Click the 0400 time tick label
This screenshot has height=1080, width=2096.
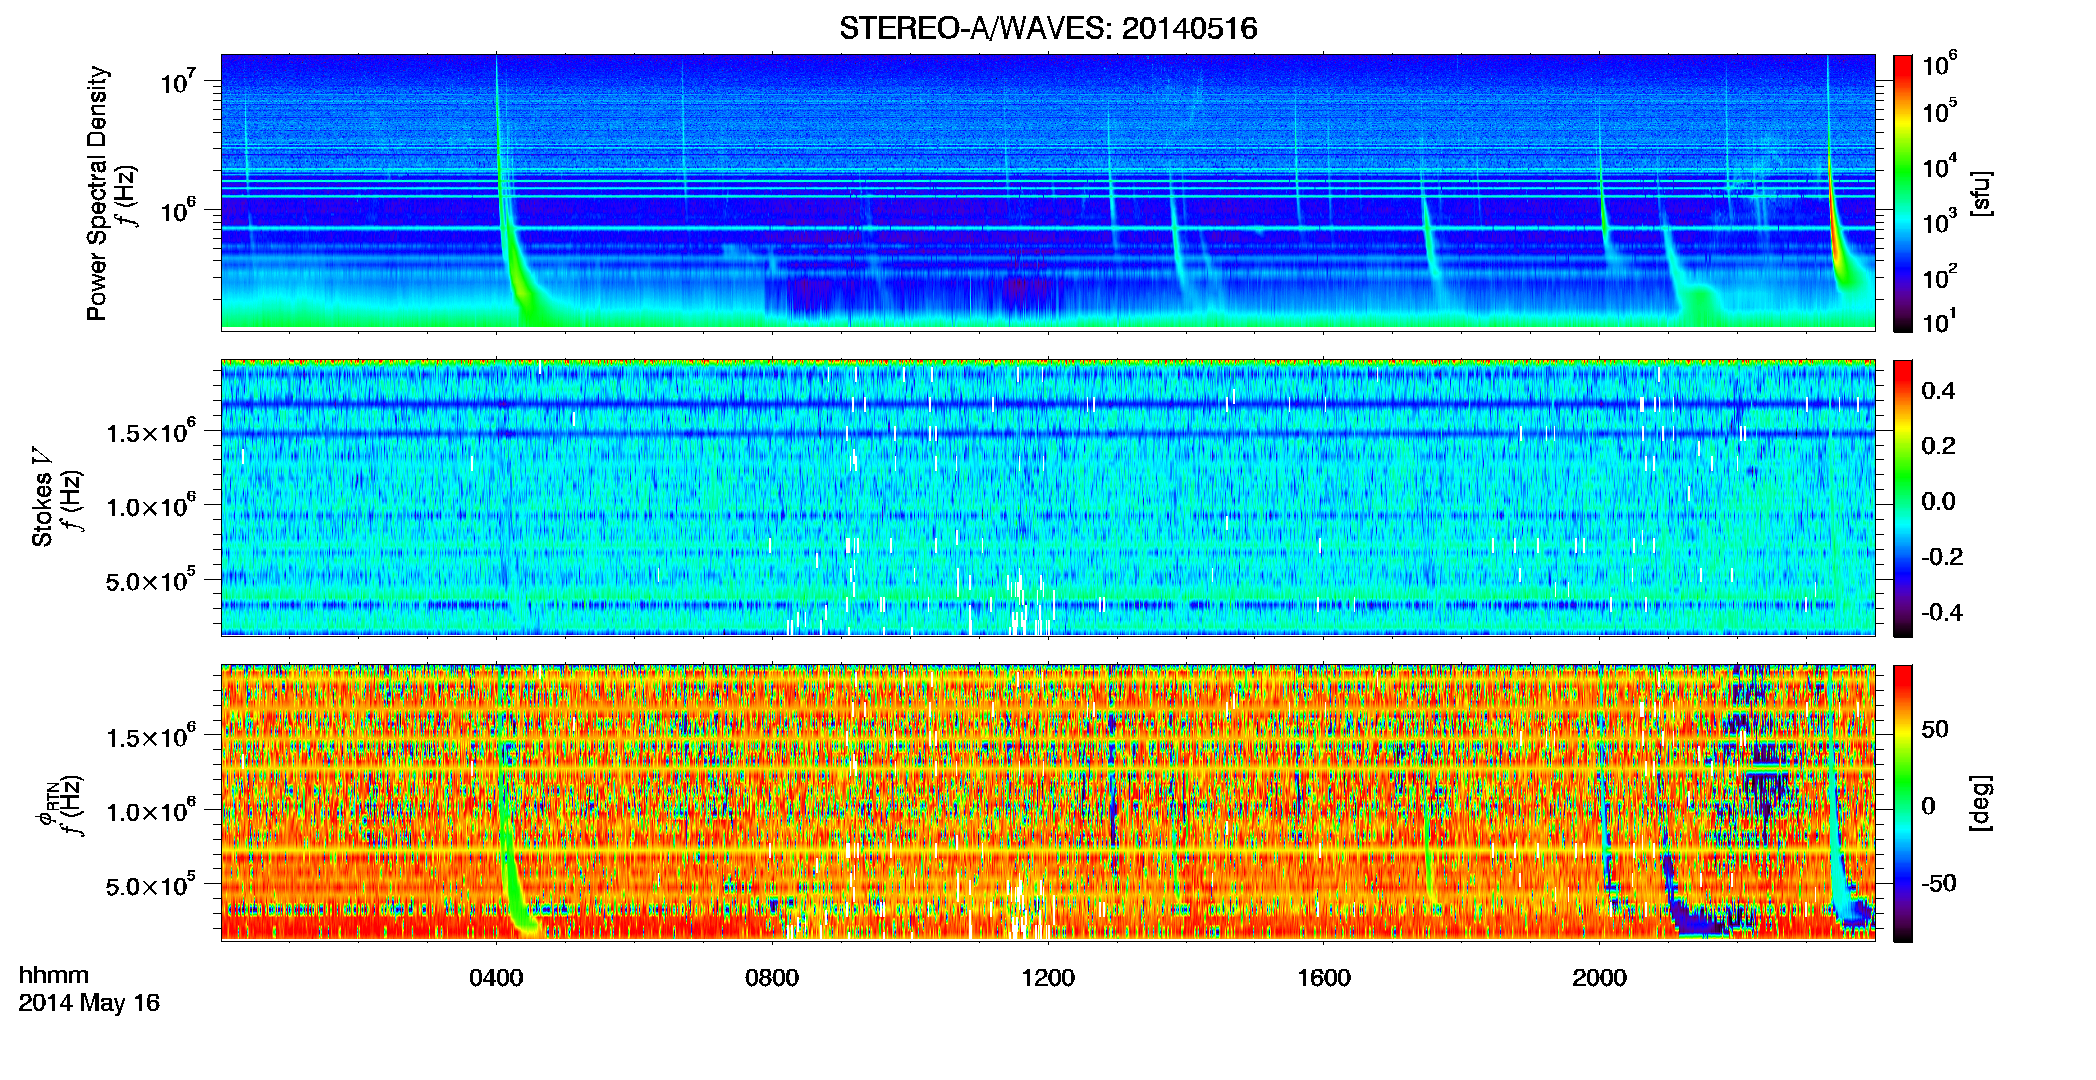pyautogui.click(x=496, y=978)
